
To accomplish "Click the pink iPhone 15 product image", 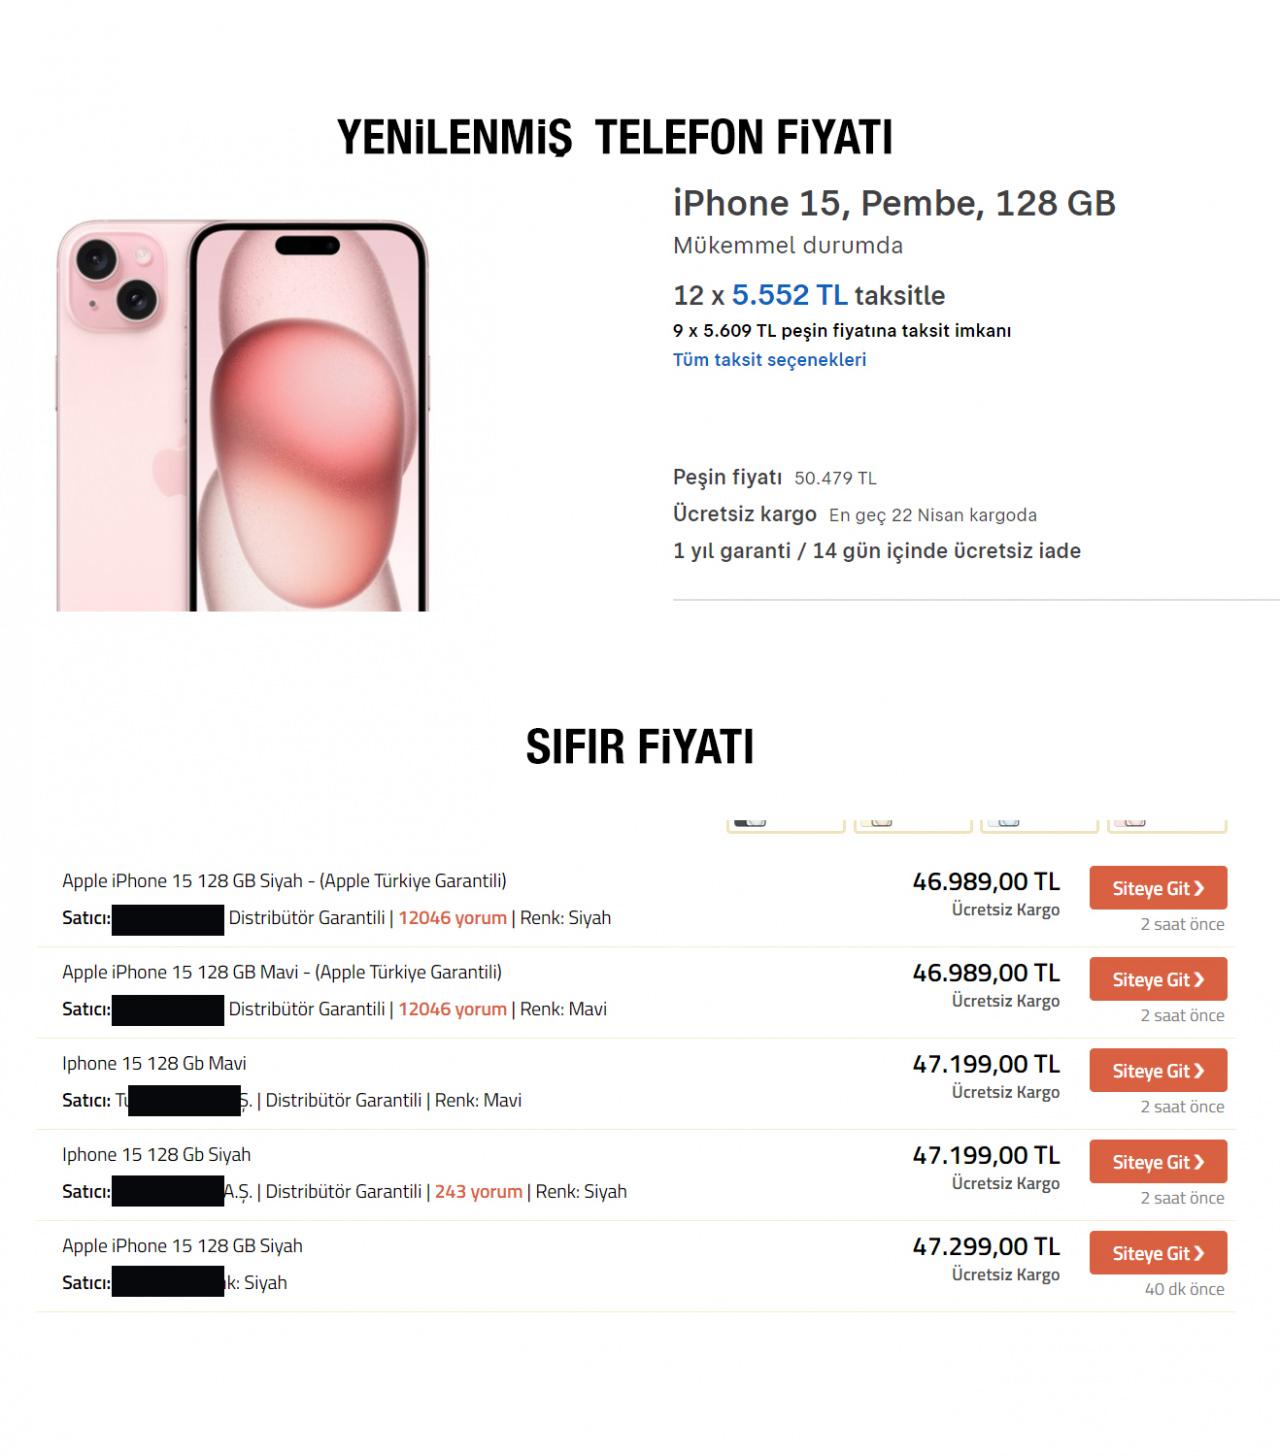I will [242, 415].
